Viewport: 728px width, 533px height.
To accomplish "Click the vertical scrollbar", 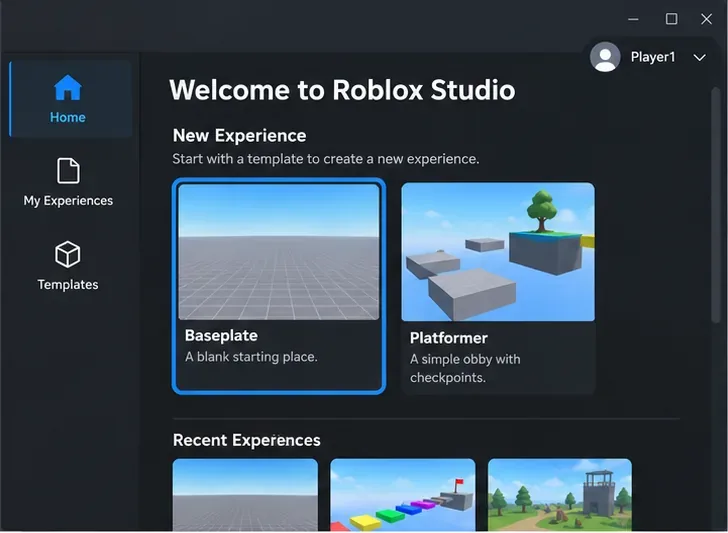I will coord(715,204).
